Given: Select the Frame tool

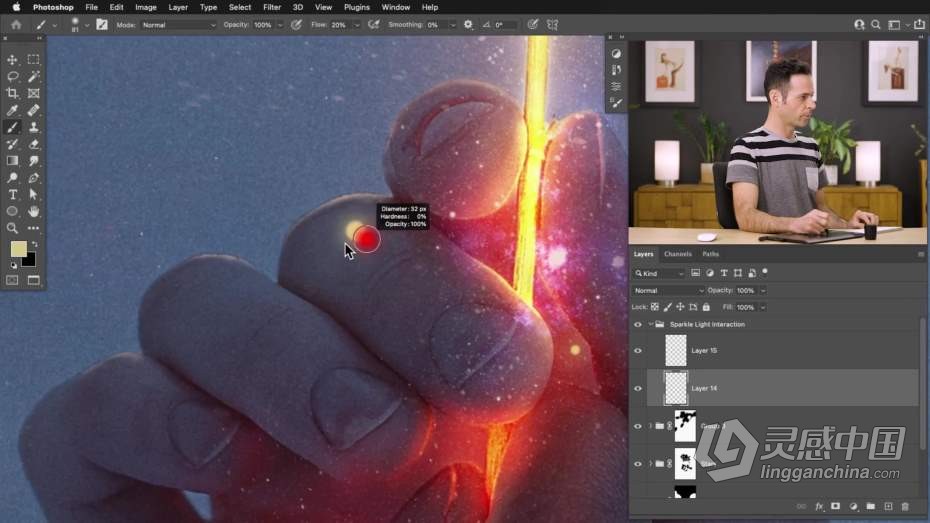Looking at the screenshot, I should (x=33, y=93).
